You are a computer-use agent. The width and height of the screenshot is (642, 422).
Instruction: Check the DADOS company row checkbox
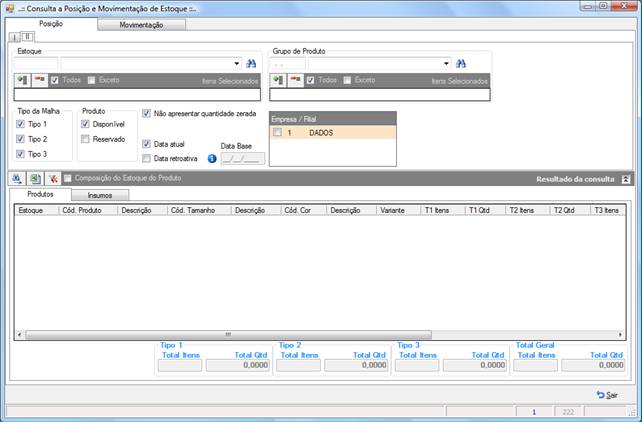[x=277, y=132]
